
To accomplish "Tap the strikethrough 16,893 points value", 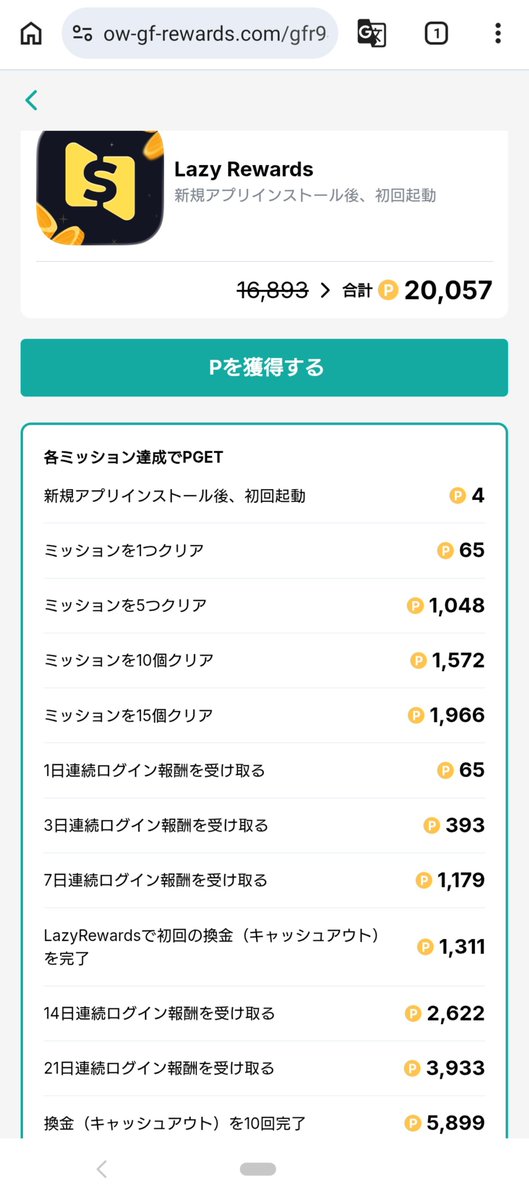I will [x=272, y=291].
